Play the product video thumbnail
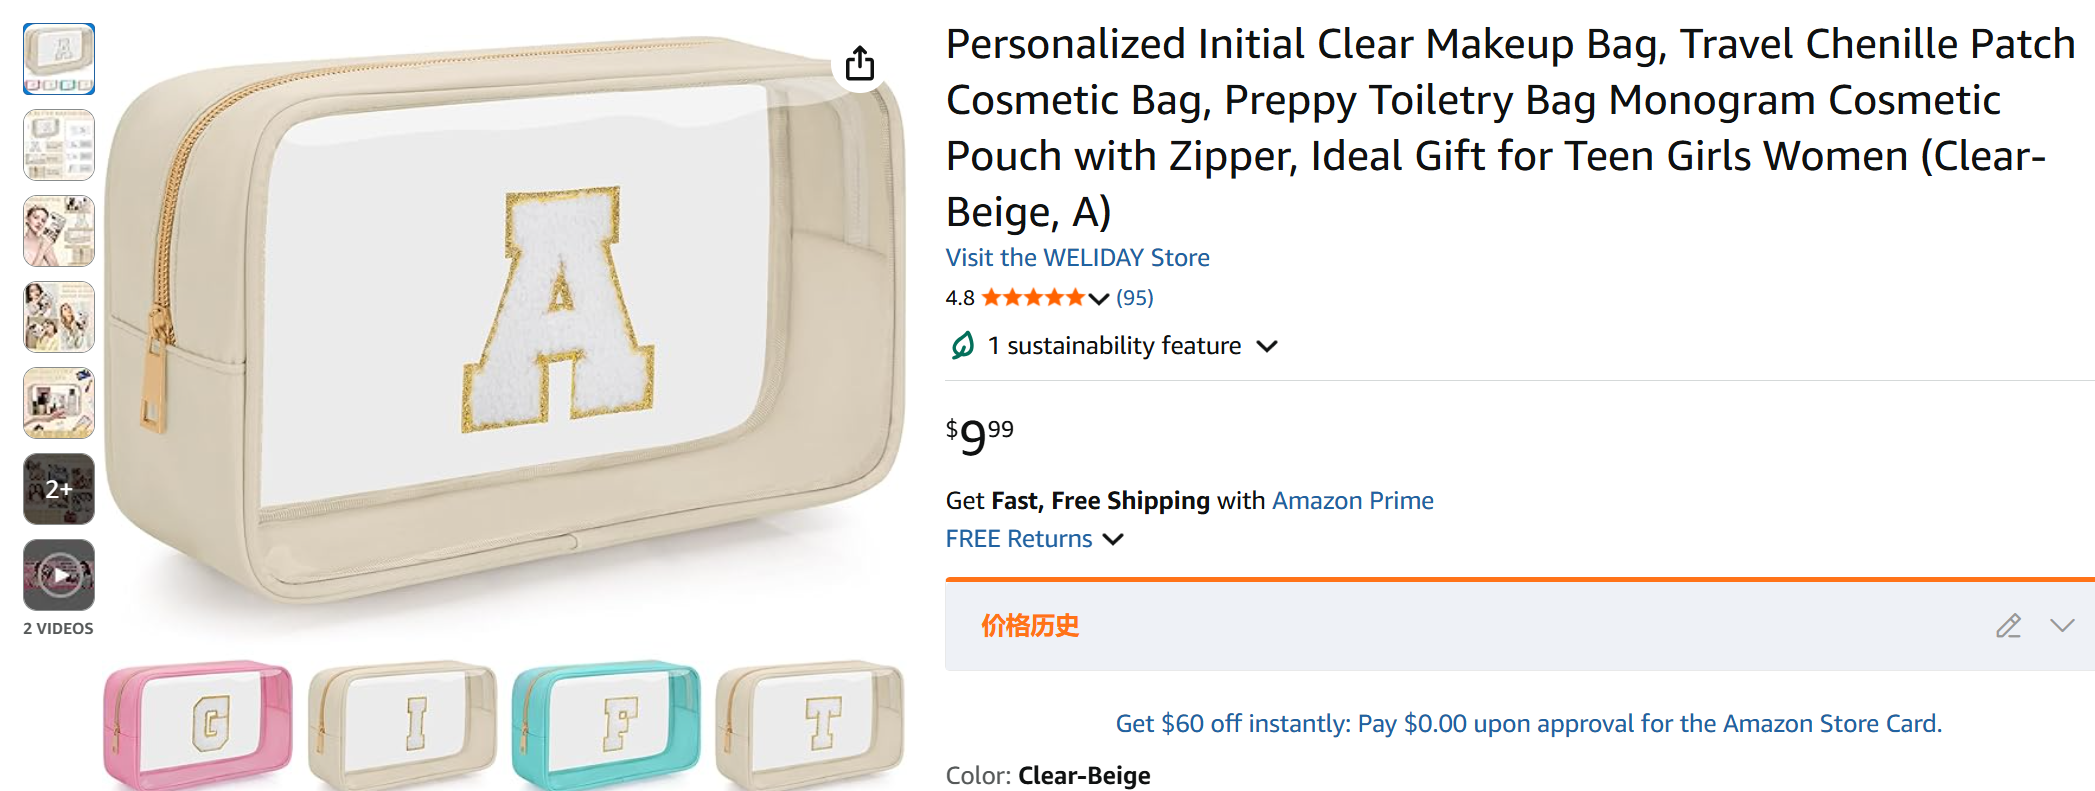 click(x=59, y=575)
